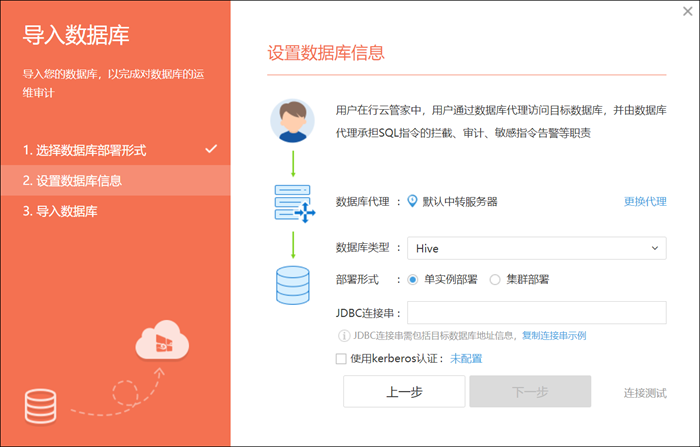Click the checkmark beside step 1
Image resolution: width=700 pixels, height=447 pixels.
(x=210, y=149)
